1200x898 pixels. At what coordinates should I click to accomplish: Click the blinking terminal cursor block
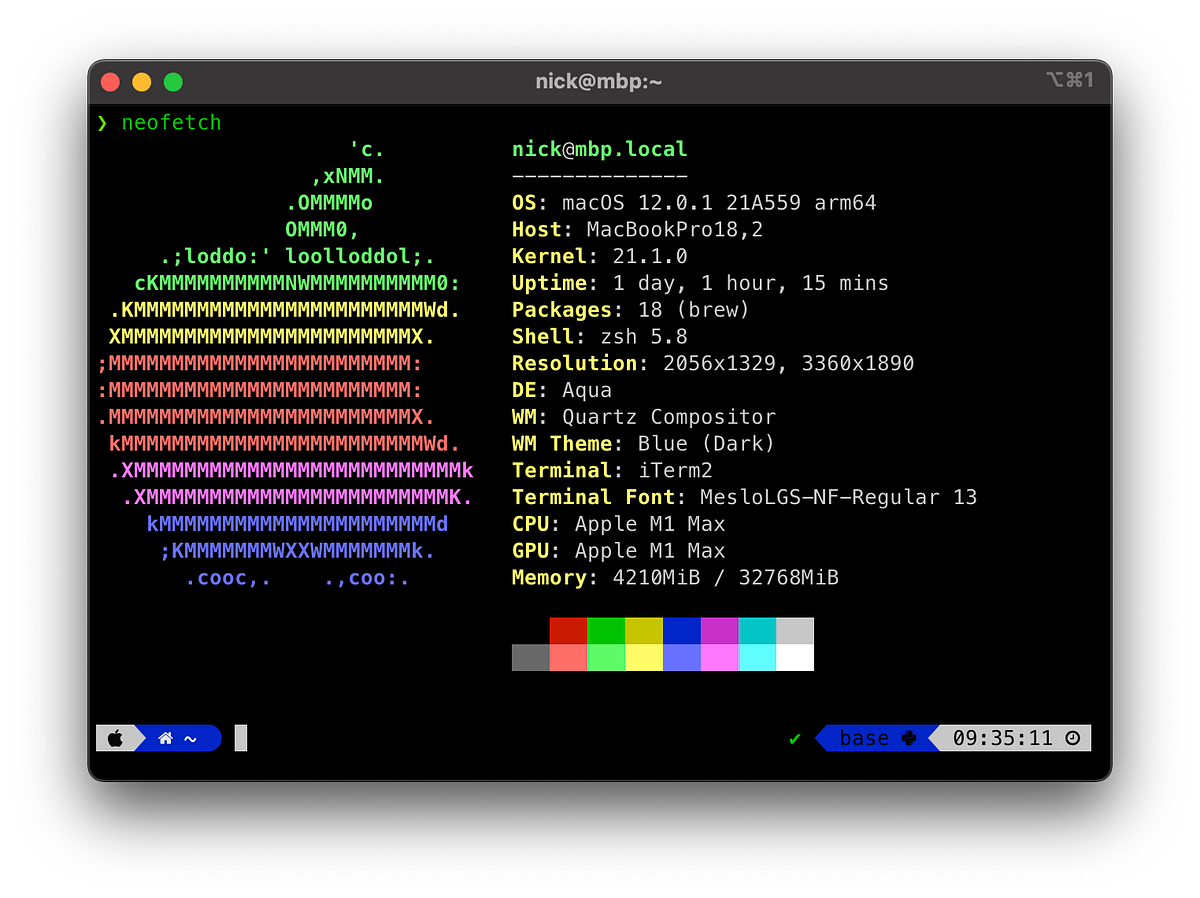coord(239,738)
